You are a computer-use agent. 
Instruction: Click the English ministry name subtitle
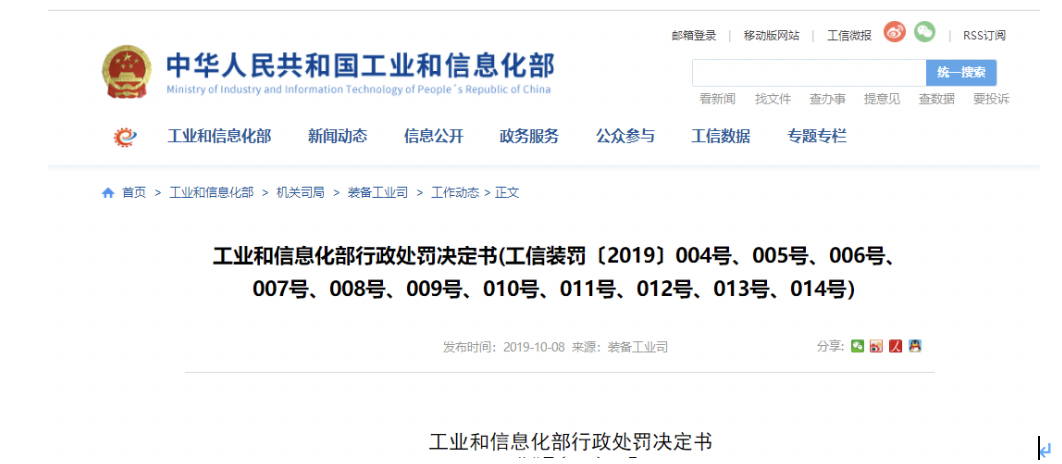coord(358,89)
